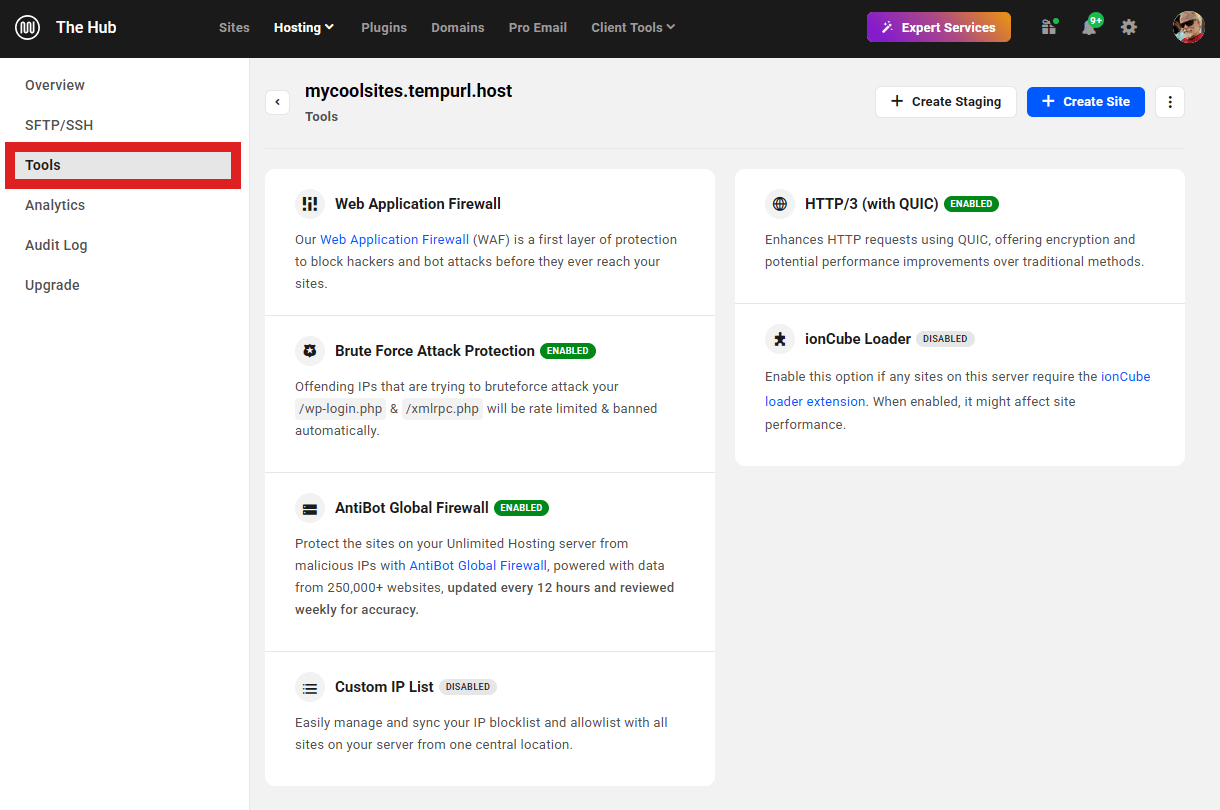Click the Create Site button
This screenshot has height=810, width=1220.
1086,101
